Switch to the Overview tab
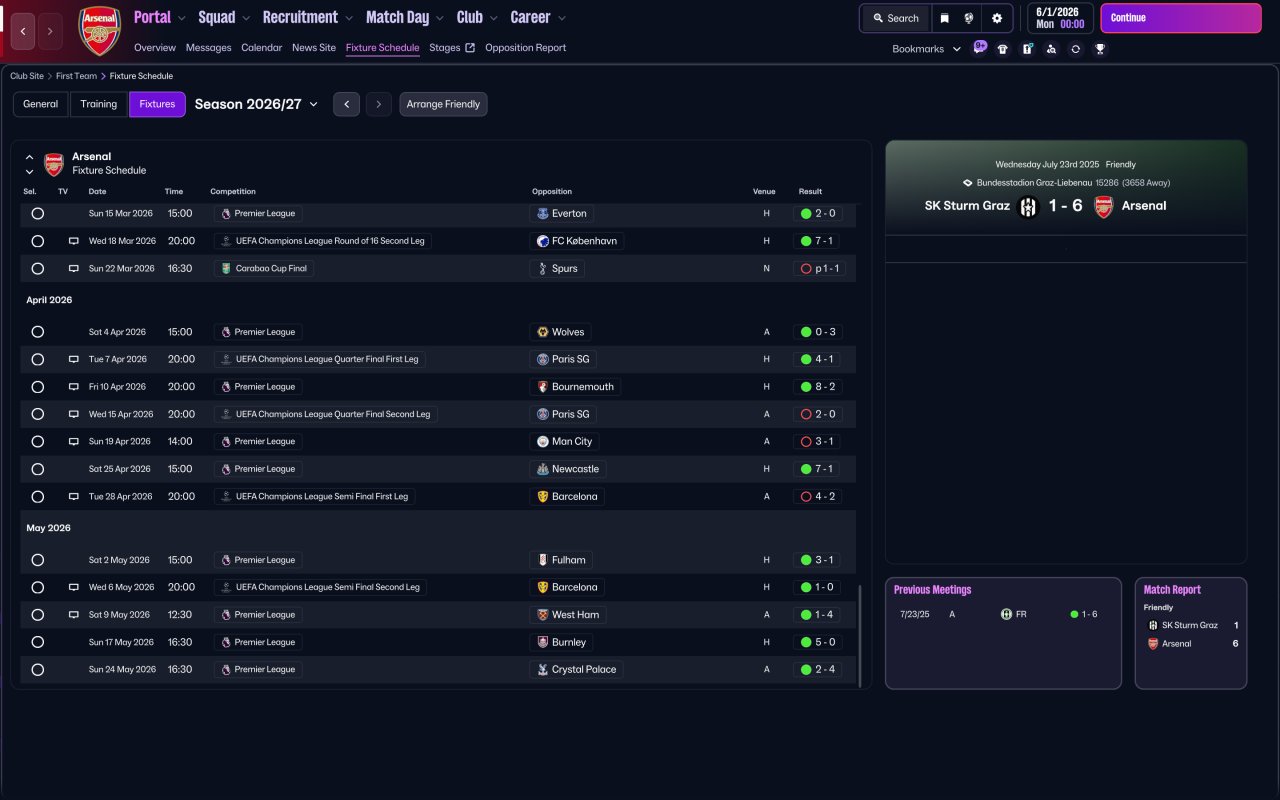1280x800 pixels. point(155,48)
